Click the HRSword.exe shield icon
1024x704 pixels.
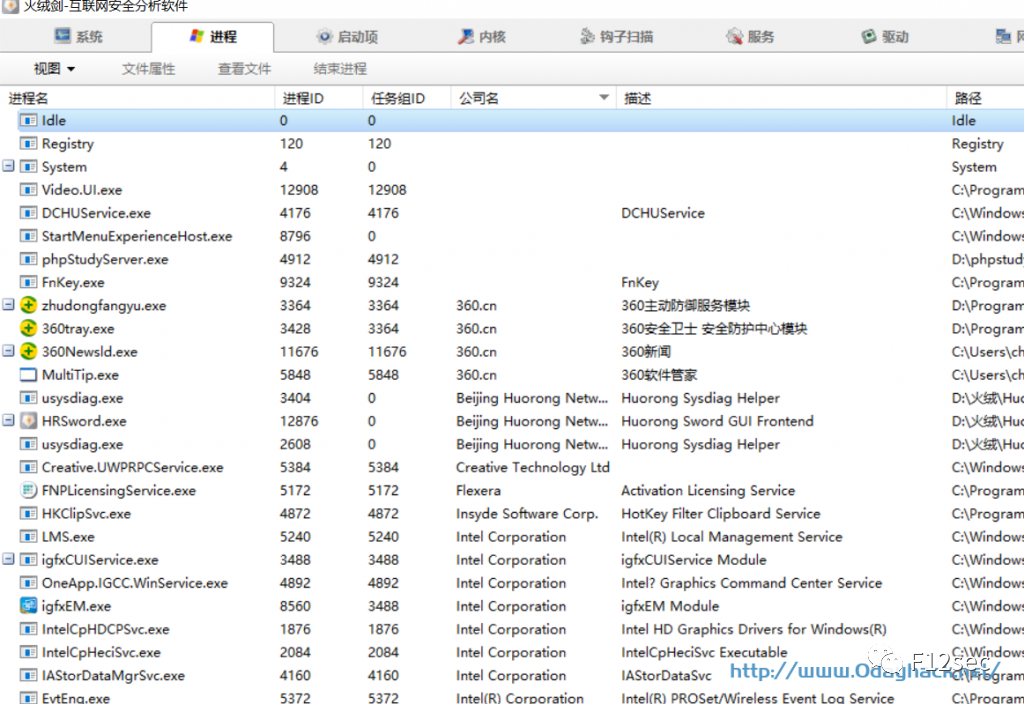[28, 421]
